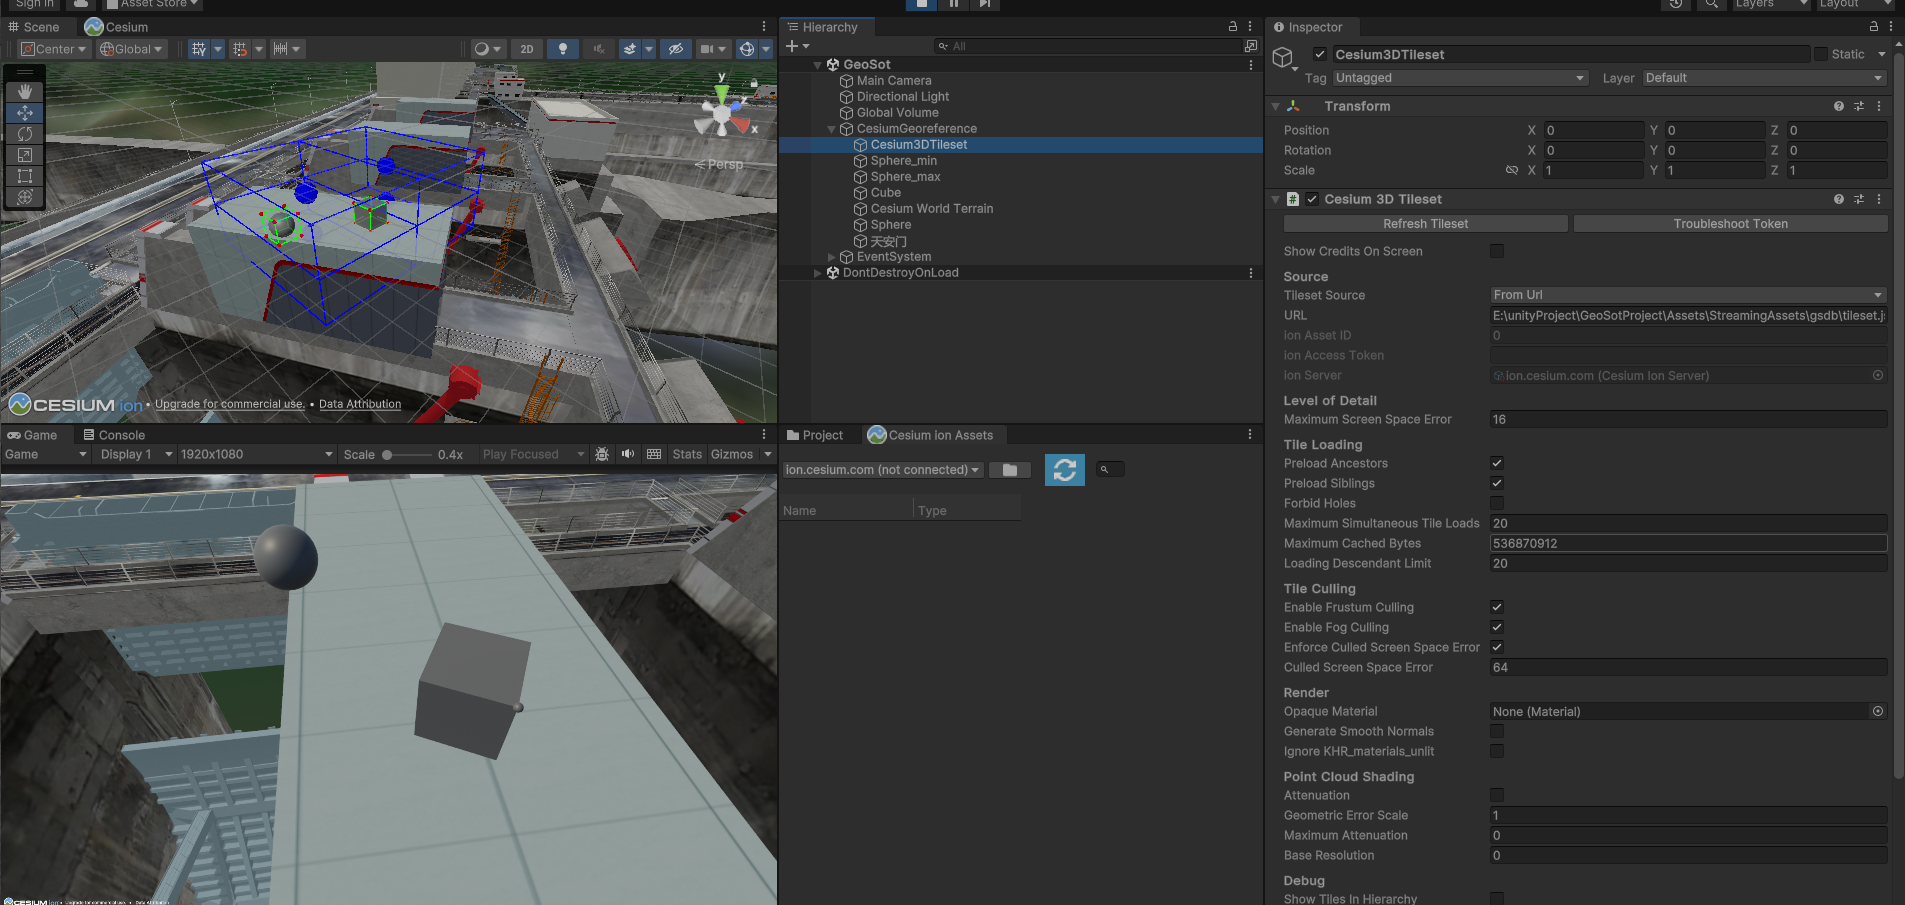Toggle hidden objects scene visibility icon
Screen dimensions: 1905x905
coord(676,49)
